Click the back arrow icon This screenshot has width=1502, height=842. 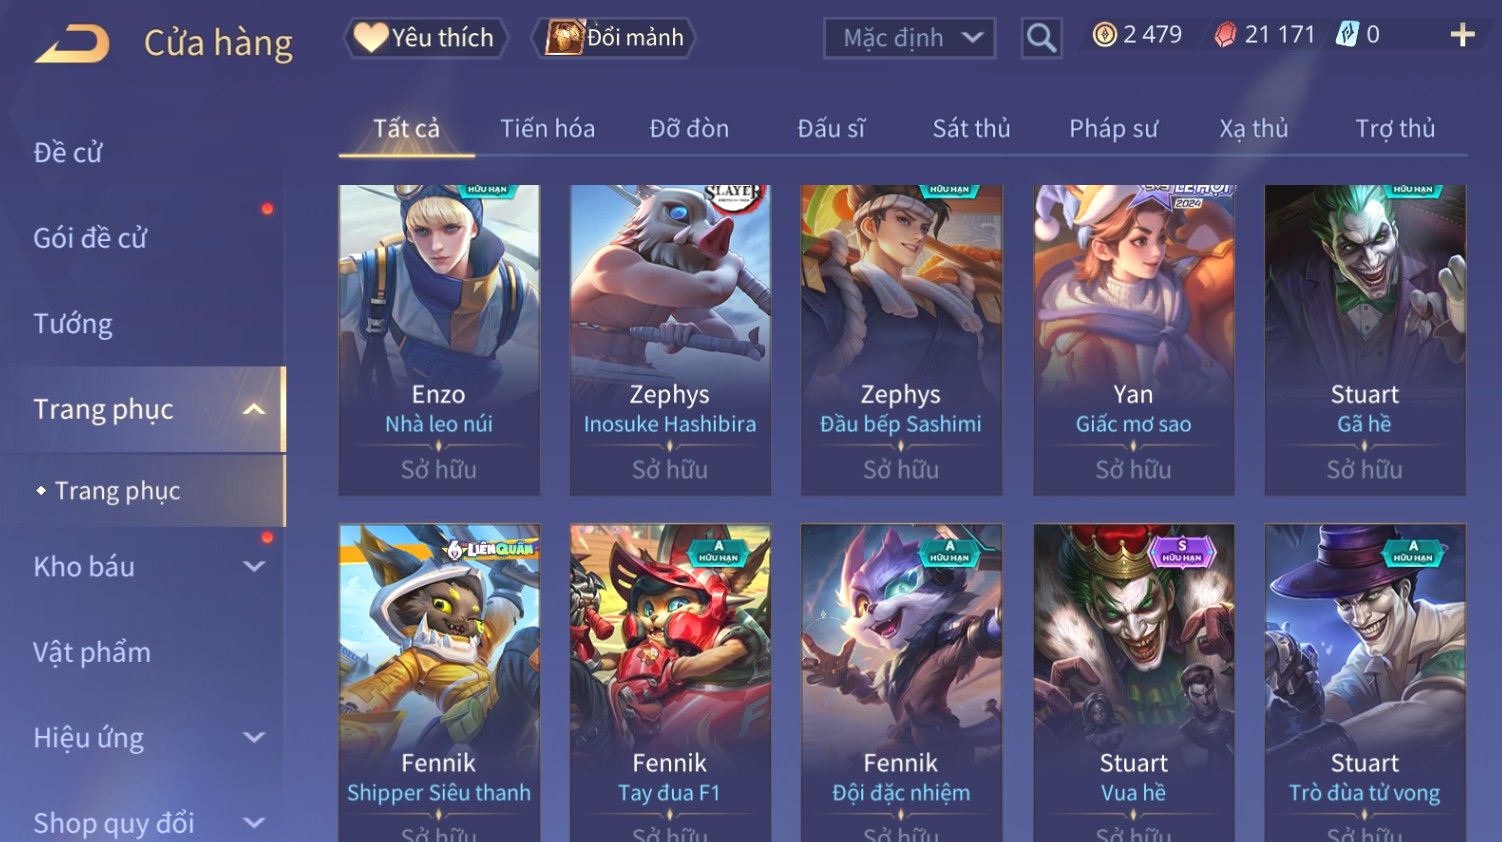[x=72, y=44]
